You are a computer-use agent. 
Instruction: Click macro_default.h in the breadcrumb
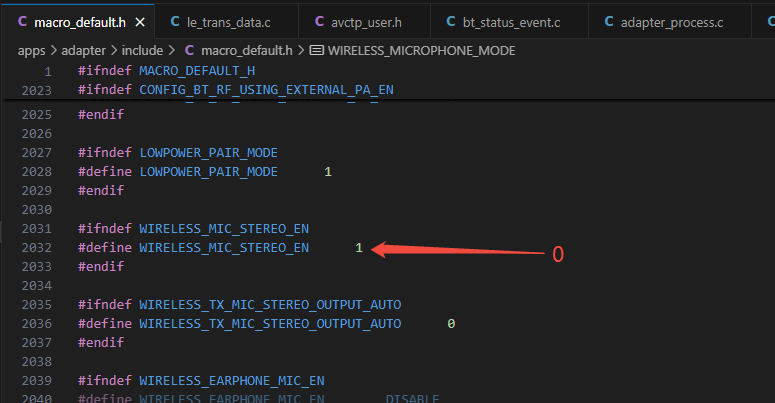pos(247,50)
